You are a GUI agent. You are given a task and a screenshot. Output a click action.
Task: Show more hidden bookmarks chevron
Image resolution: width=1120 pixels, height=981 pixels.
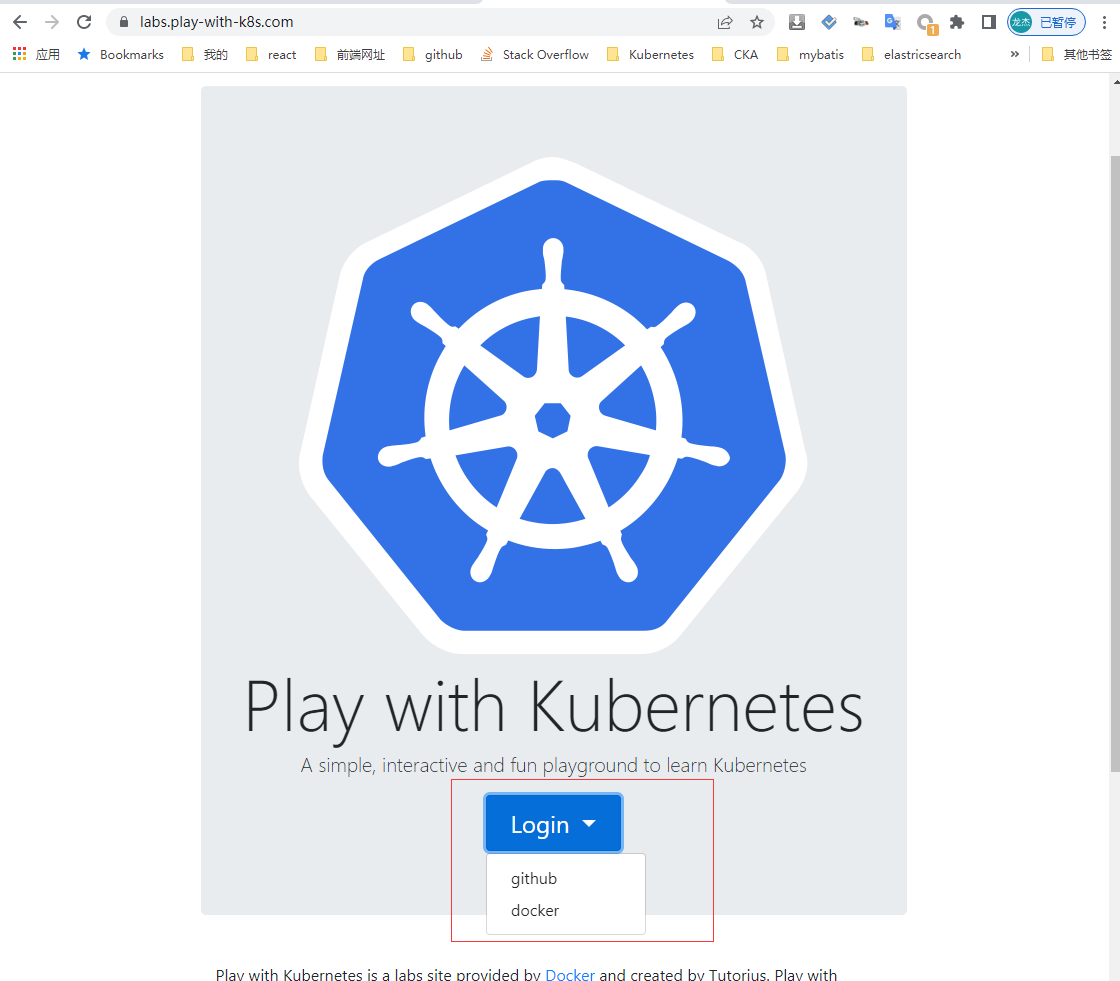(x=1014, y=54)
